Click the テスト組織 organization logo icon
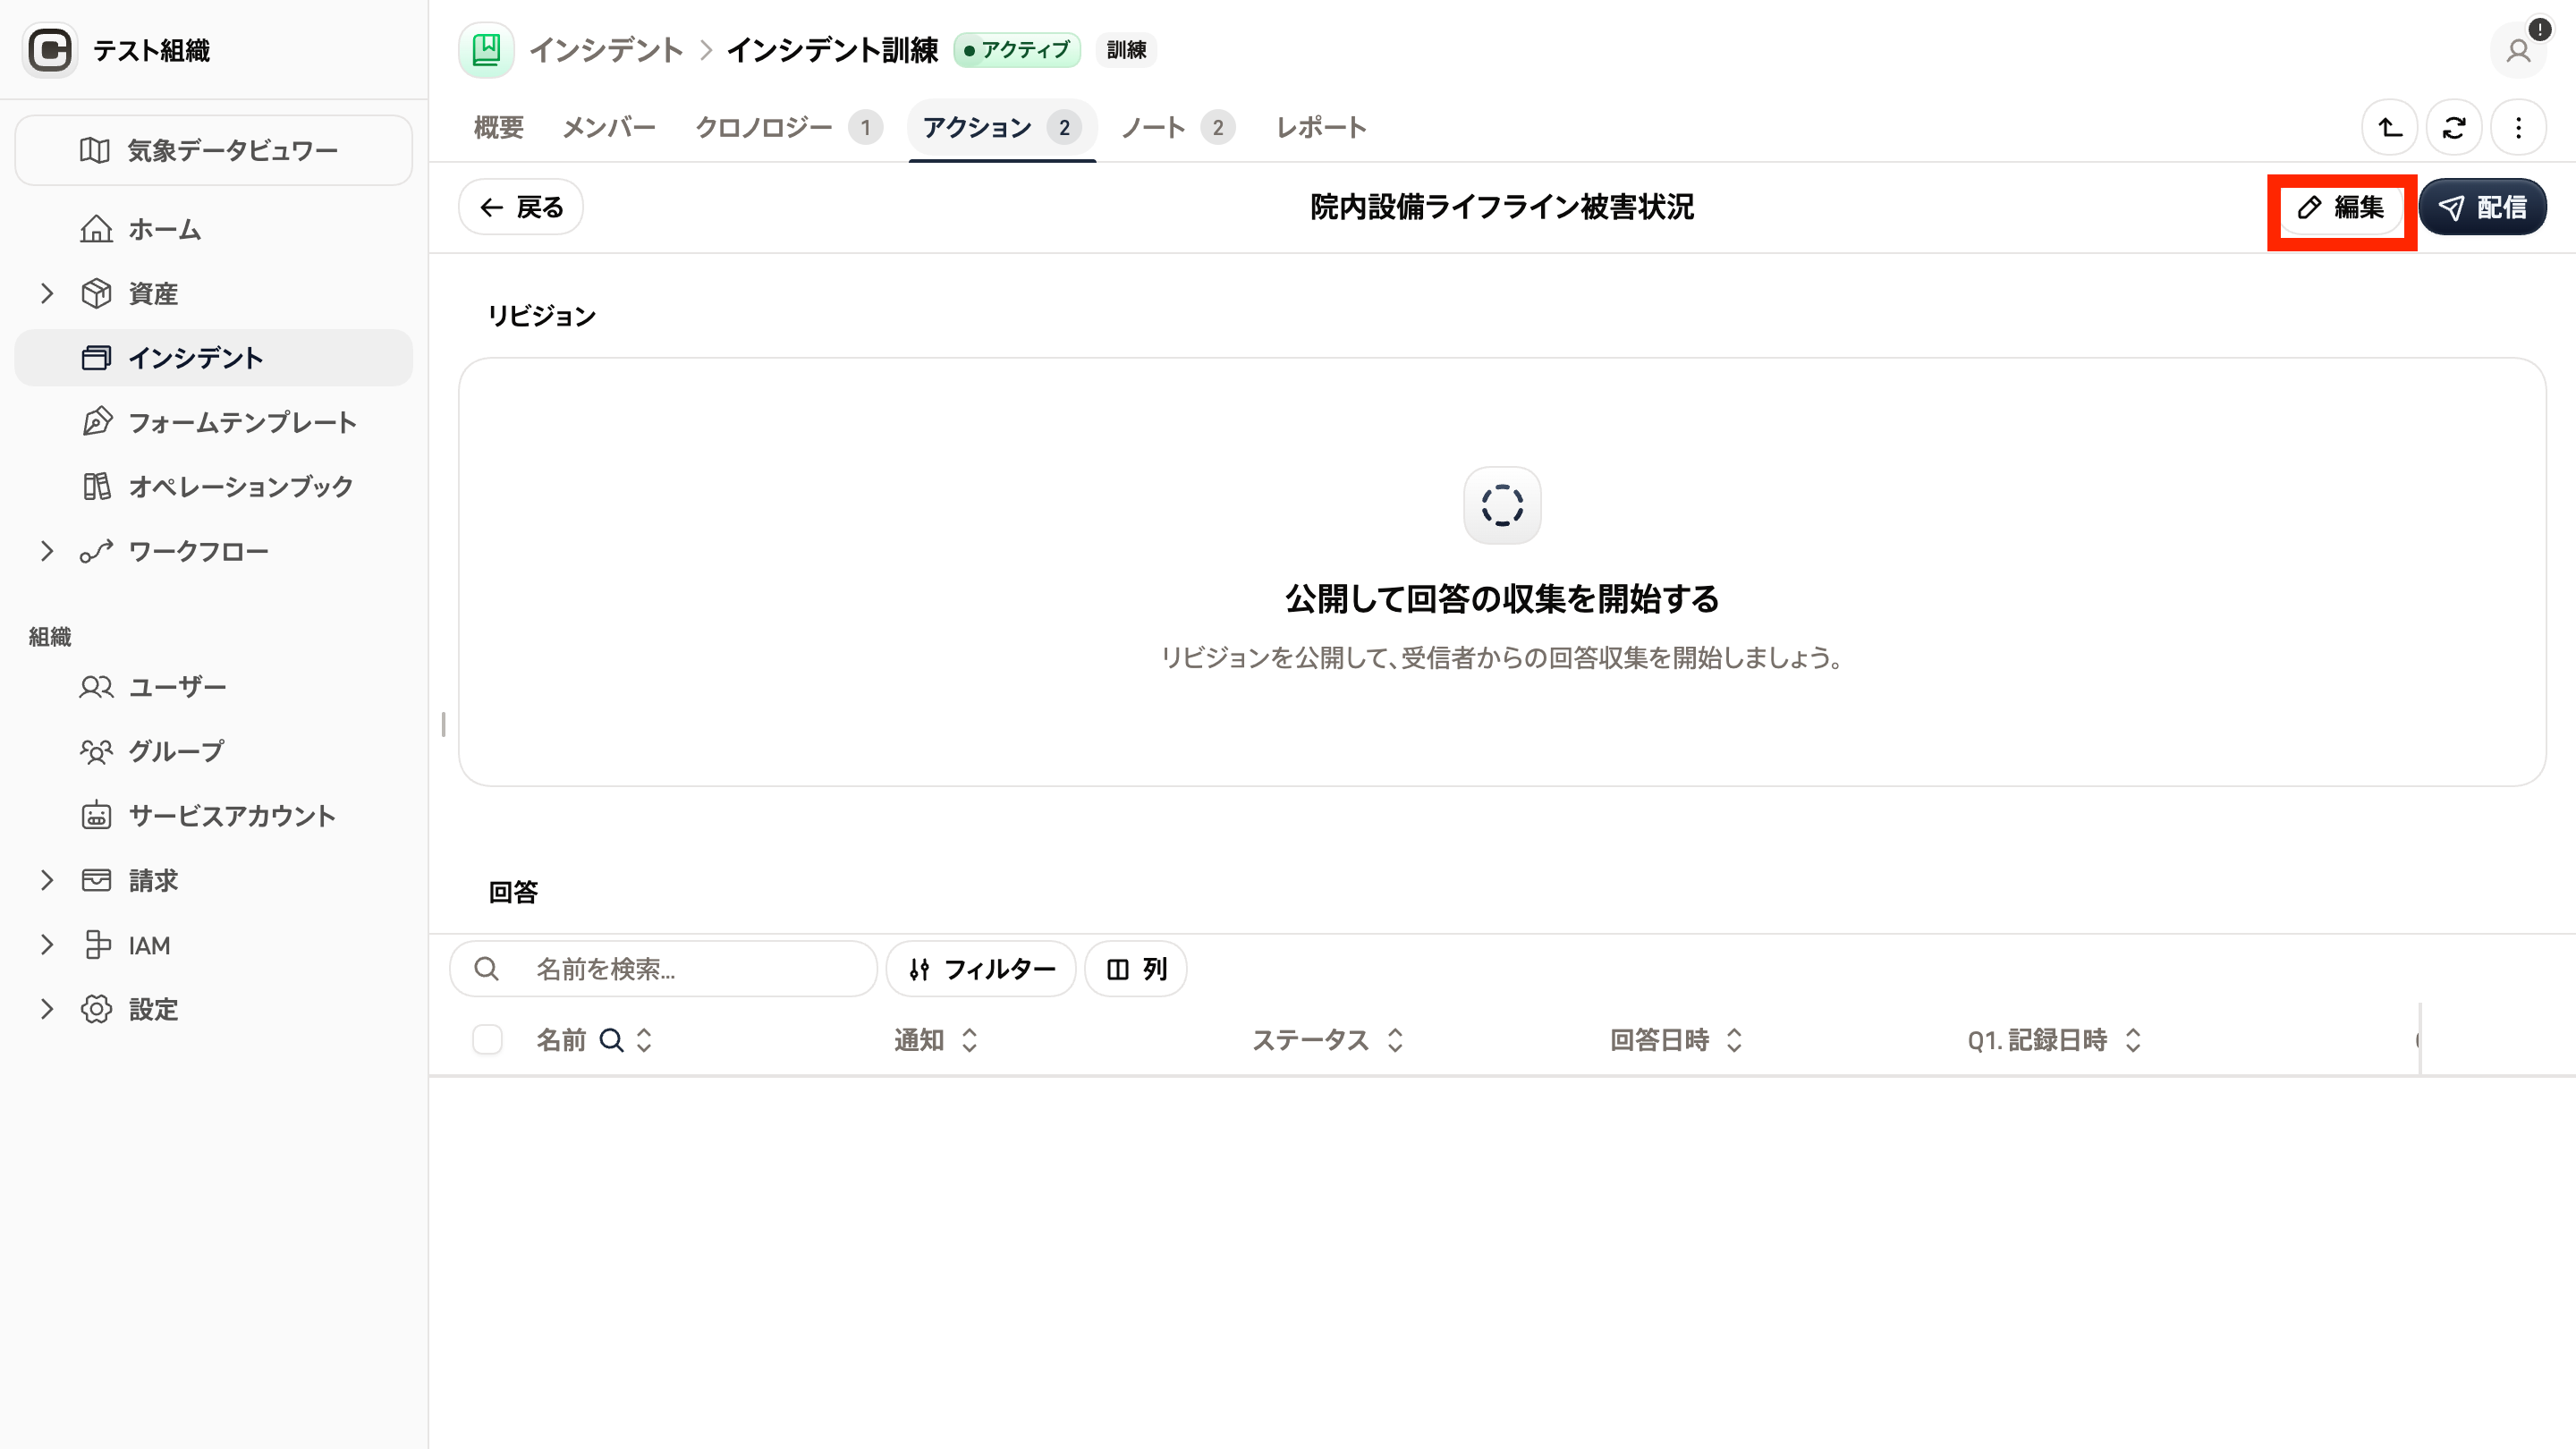 coord(50,50)
